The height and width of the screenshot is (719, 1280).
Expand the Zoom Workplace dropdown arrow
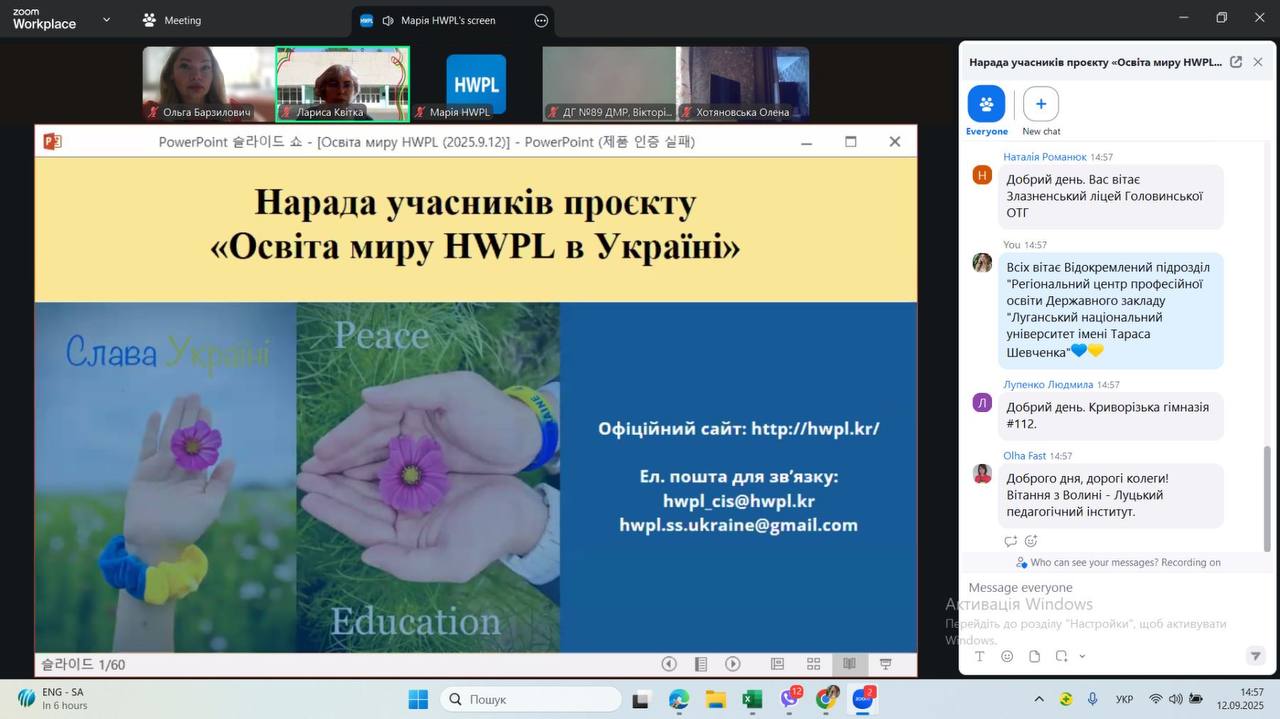tap(106, 19)
